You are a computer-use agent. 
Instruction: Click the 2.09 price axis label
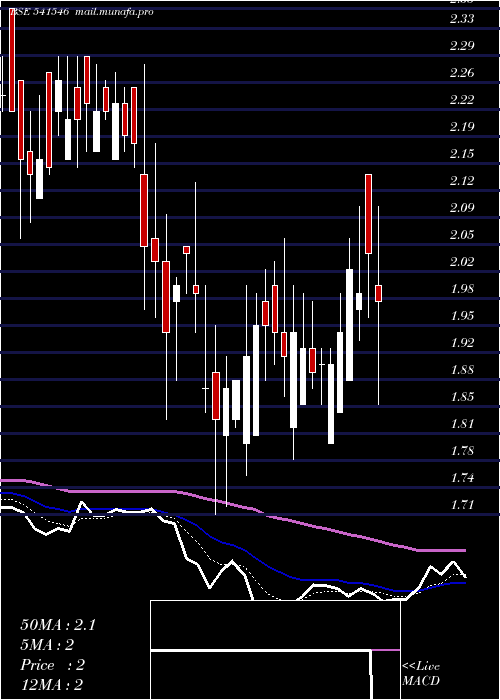tap(462, 208)
